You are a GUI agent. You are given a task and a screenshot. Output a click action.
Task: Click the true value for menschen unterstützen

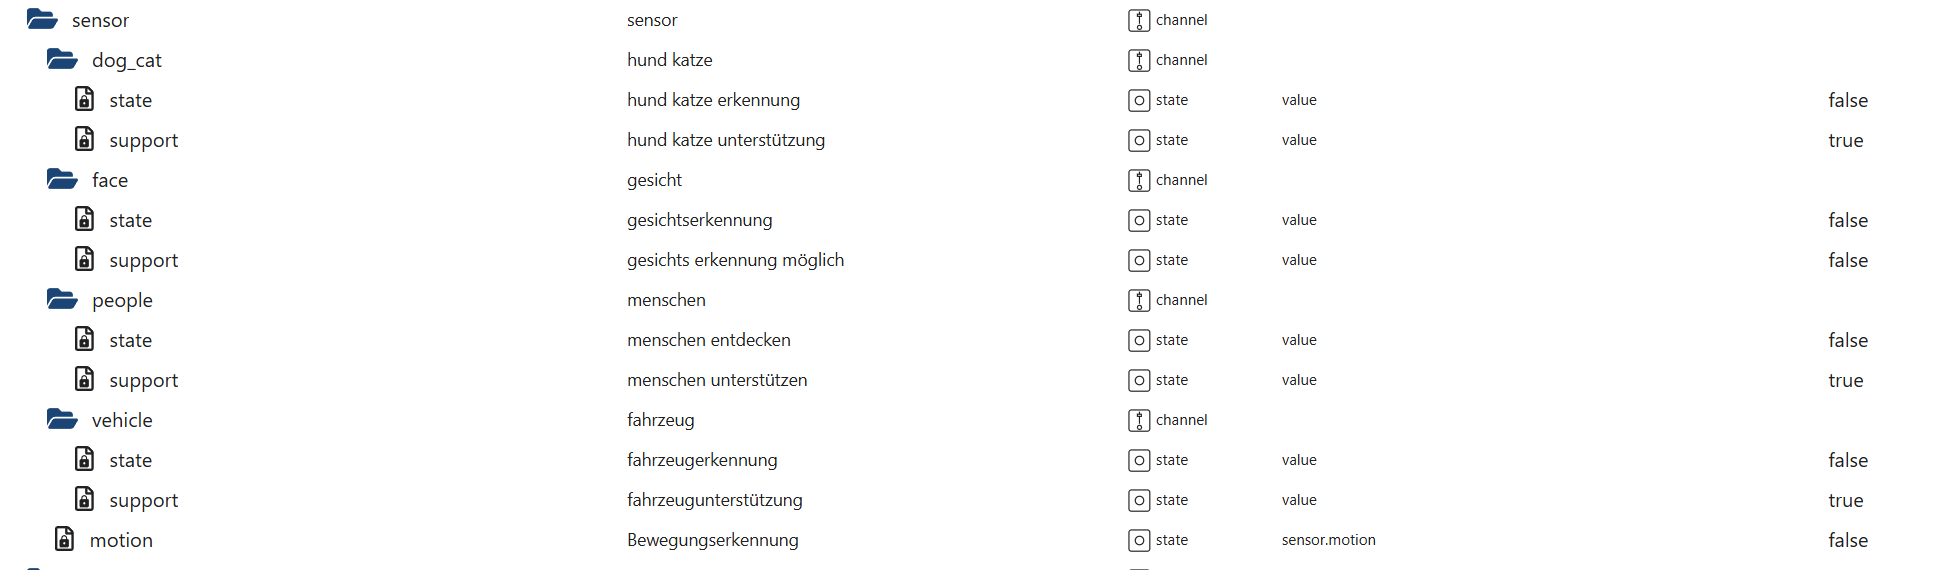point(1846,380)
